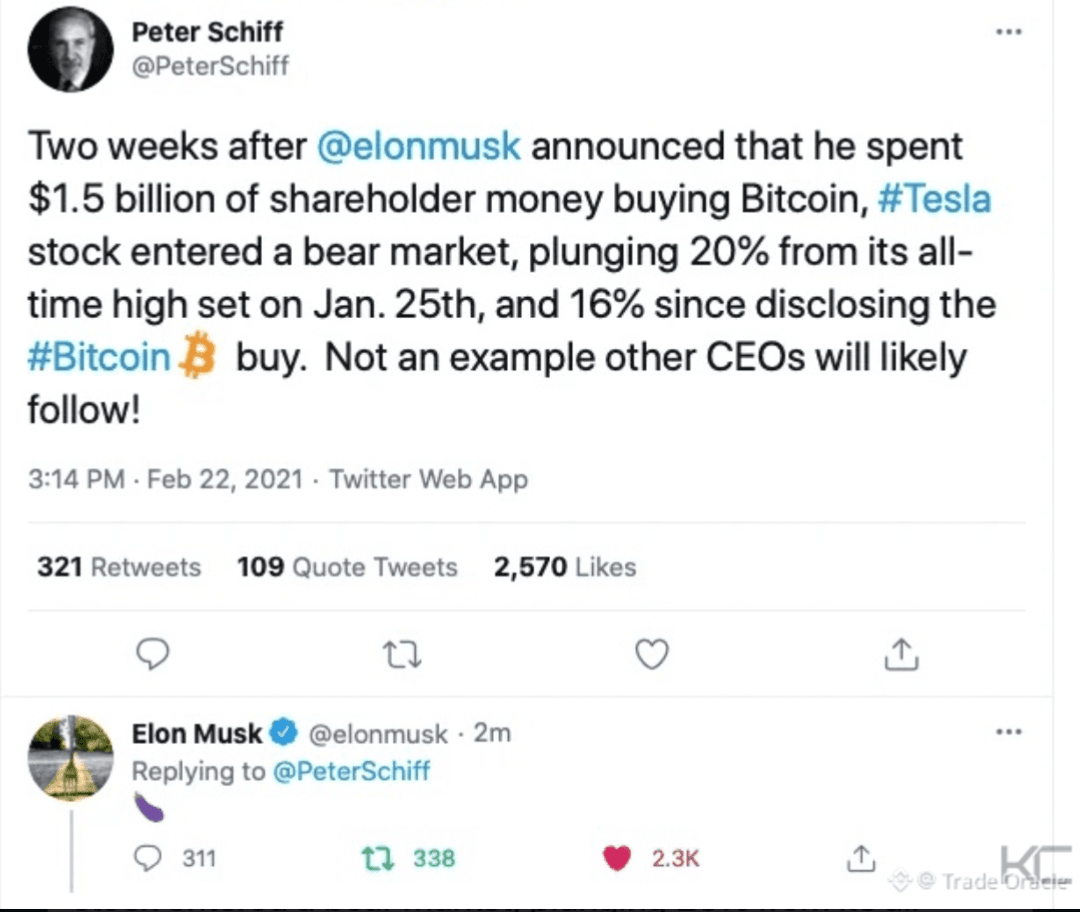Image resolution: width=1080 pixels, height=912 pixels.
Task: Click the share icon under the main tweet
Action: (902, 654)
